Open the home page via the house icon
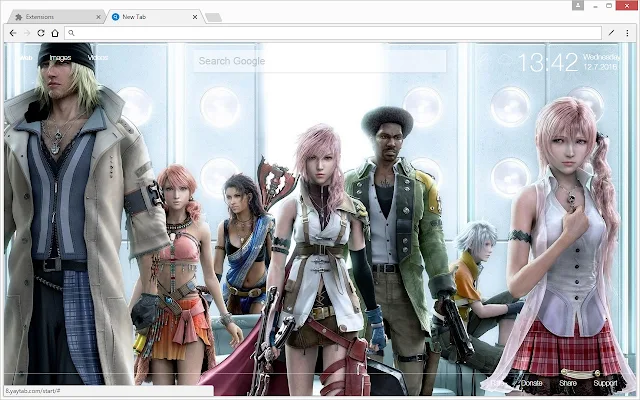640x400 pixels. (x=55, y=33)
